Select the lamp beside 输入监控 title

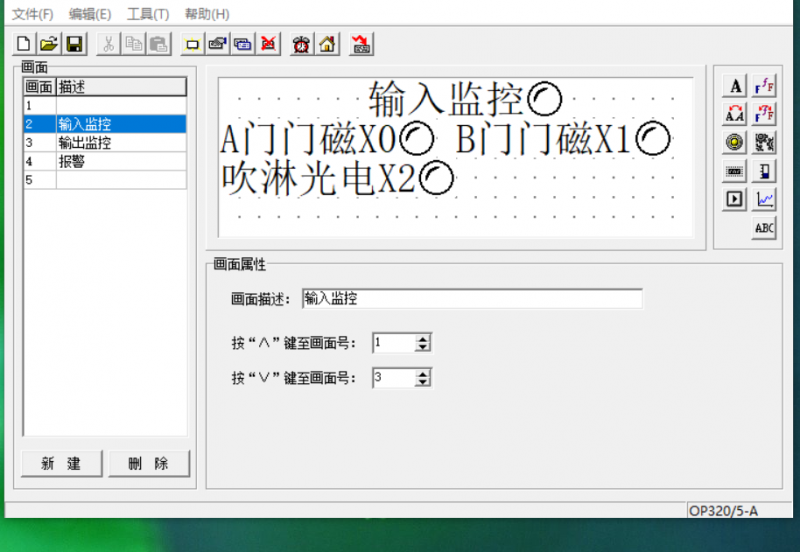pyautogui.click(x=544, y=99)
